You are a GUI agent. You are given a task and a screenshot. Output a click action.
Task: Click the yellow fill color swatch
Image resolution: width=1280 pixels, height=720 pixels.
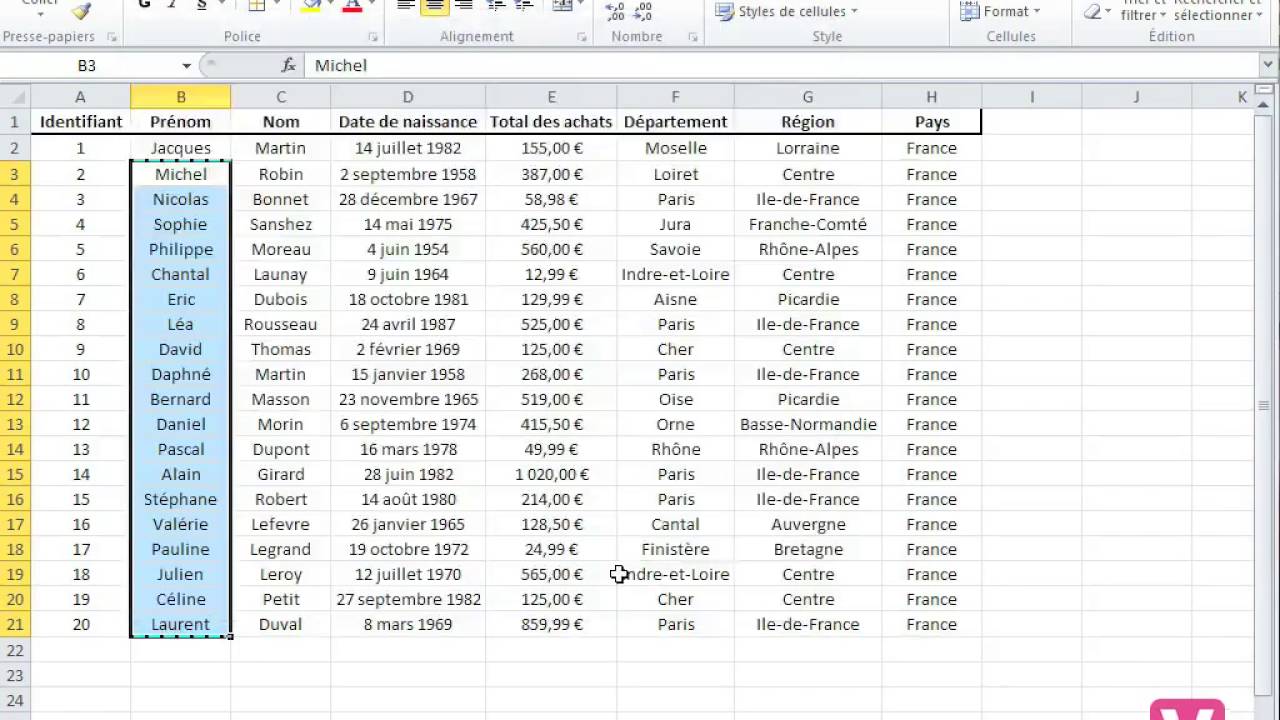pos(310,6)
